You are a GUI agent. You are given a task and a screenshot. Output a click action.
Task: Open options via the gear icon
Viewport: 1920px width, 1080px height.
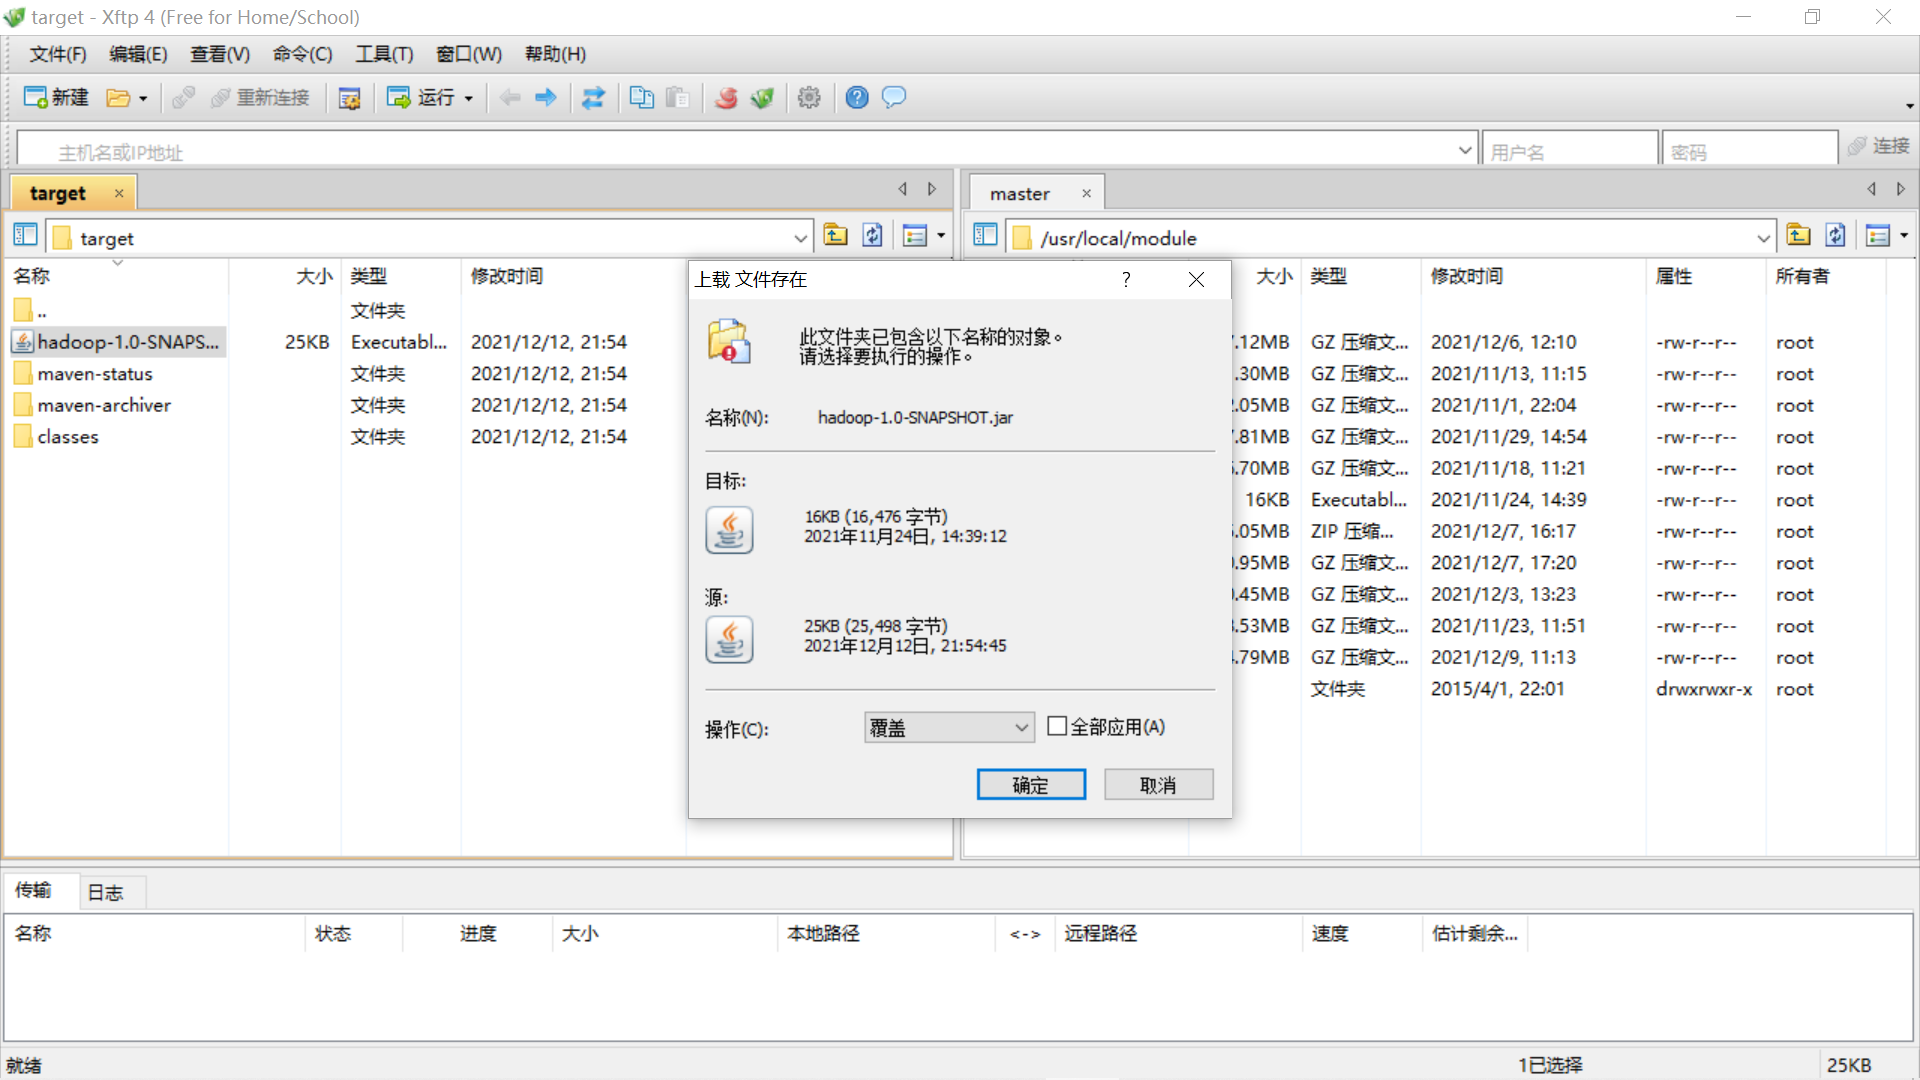click(x=809, y=97)
